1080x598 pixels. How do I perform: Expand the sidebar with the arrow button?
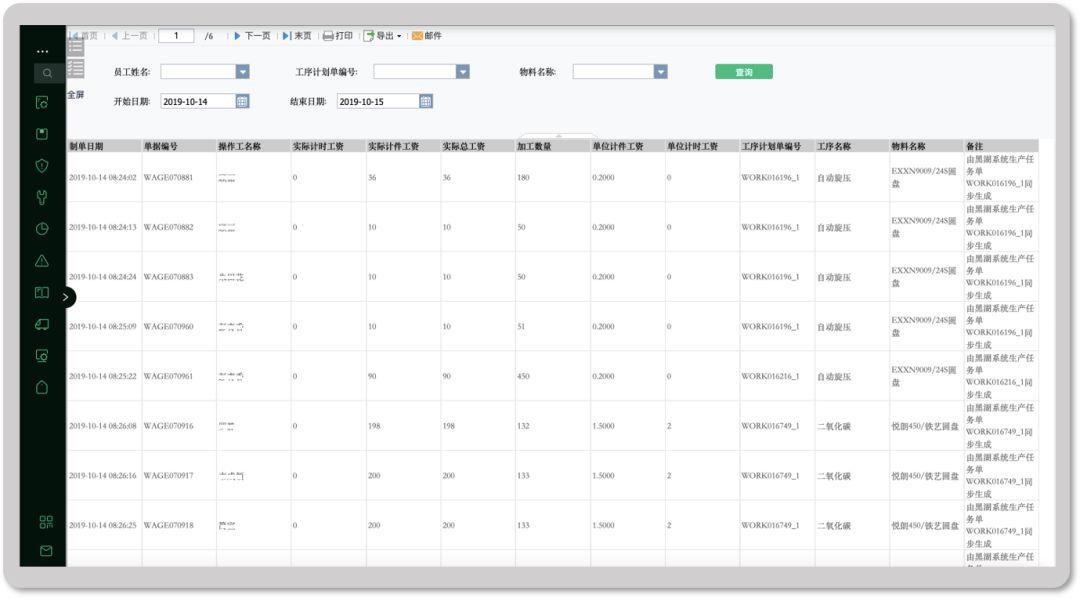tap(66, 297)
